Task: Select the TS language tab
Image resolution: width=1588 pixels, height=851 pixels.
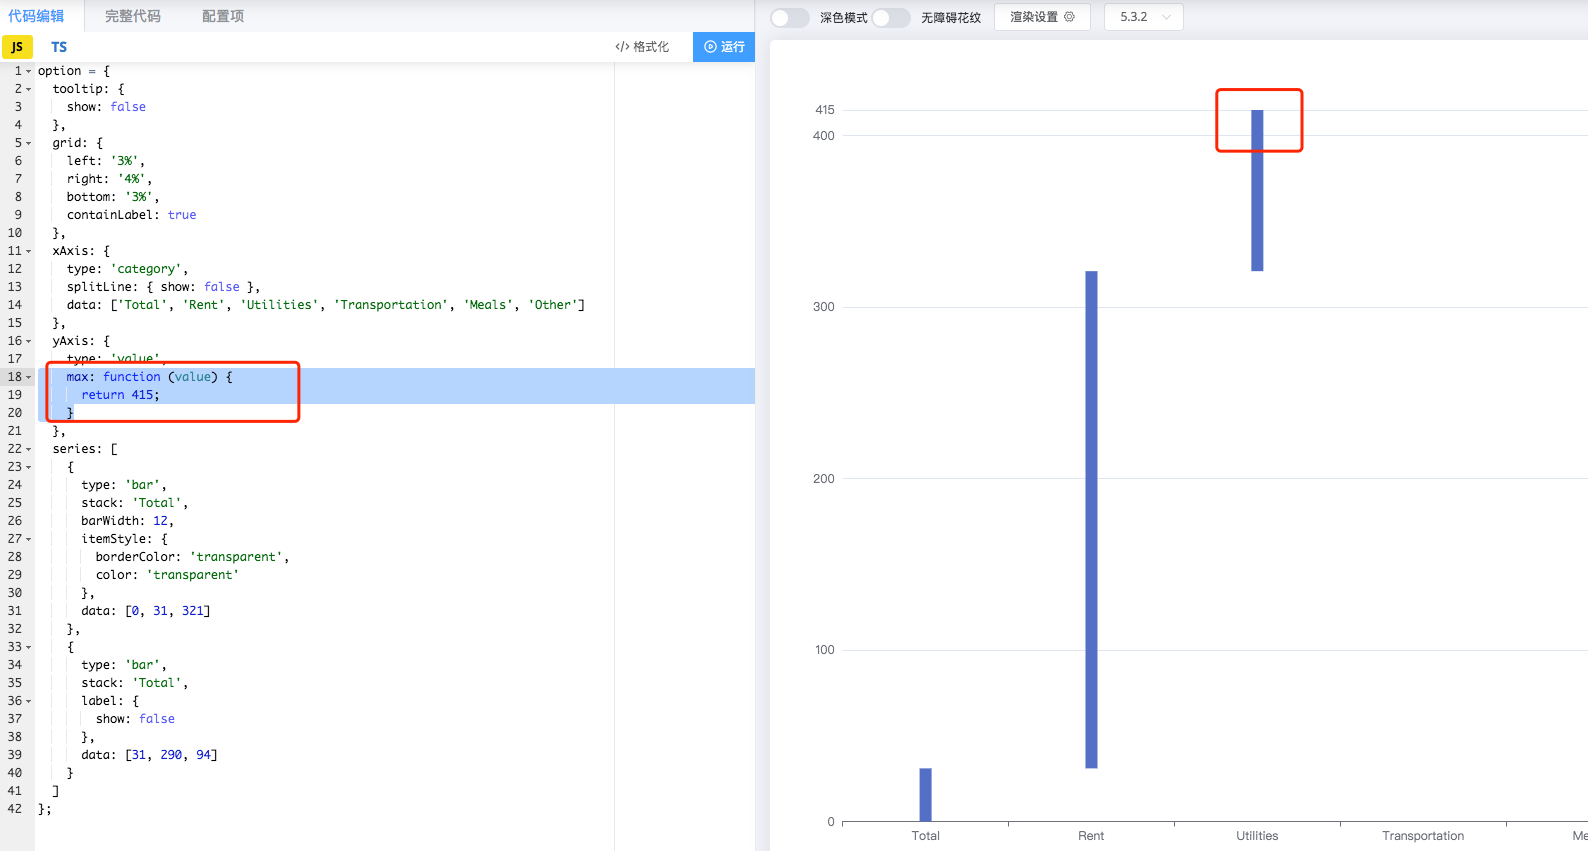Action: (x=59, y=47)
